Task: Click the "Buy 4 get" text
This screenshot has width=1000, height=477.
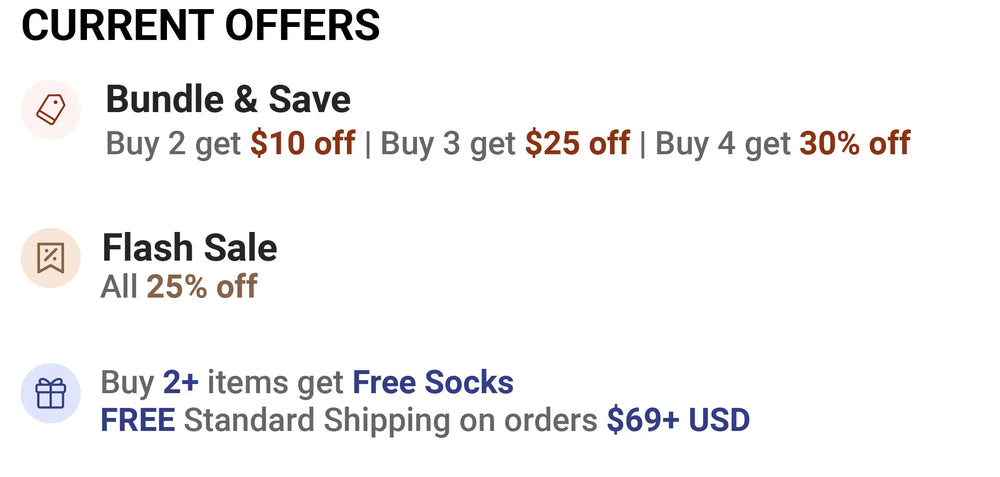Action: click(x=723, y=144)
